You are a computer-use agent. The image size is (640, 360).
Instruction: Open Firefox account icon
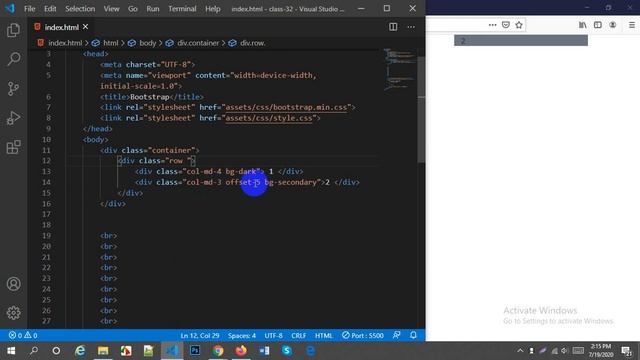pos(613,25)
